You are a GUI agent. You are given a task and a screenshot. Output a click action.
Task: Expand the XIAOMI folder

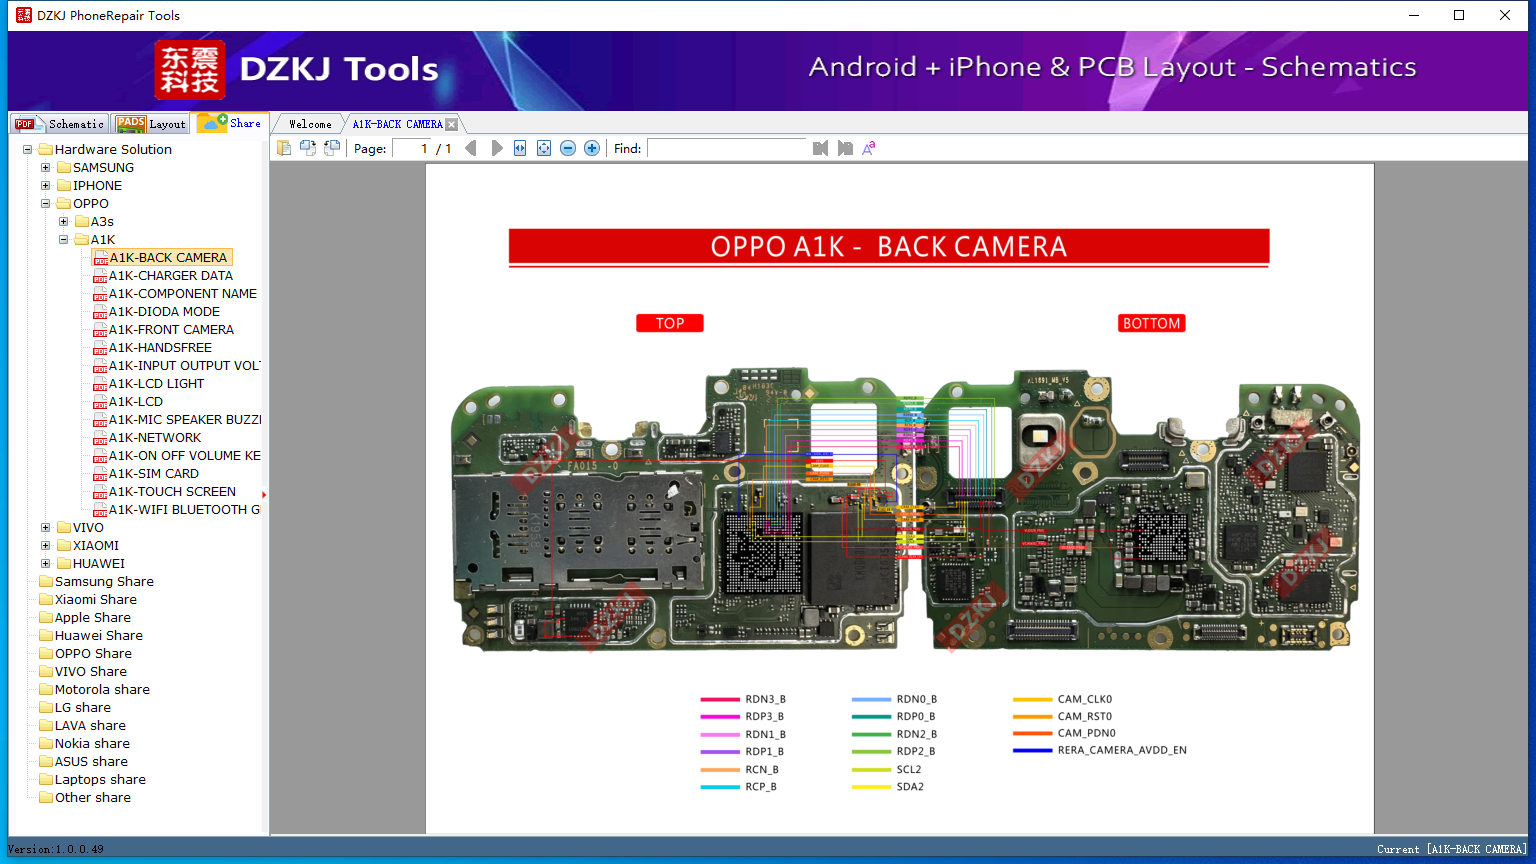coord(46,546)
